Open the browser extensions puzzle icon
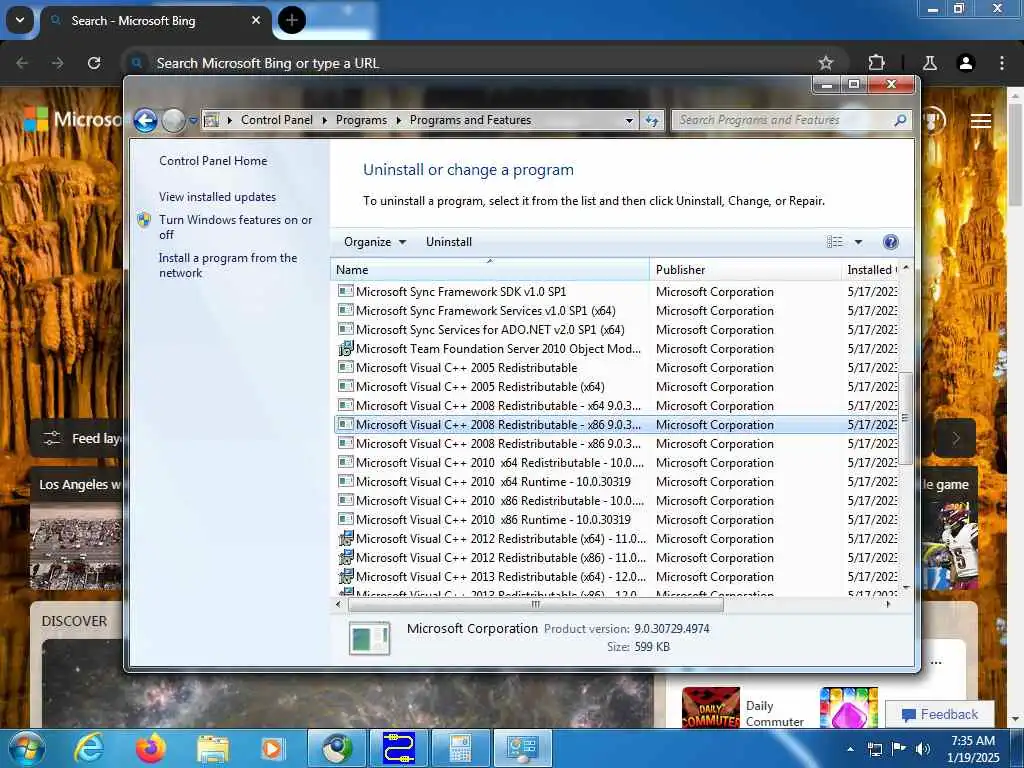Viewport: 1024px width, 768px height. (x=876, y=63)
